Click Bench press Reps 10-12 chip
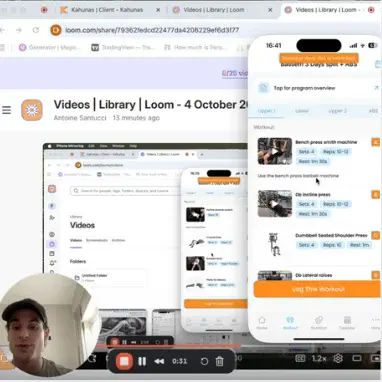382x382 pixels. pos(335,152)
